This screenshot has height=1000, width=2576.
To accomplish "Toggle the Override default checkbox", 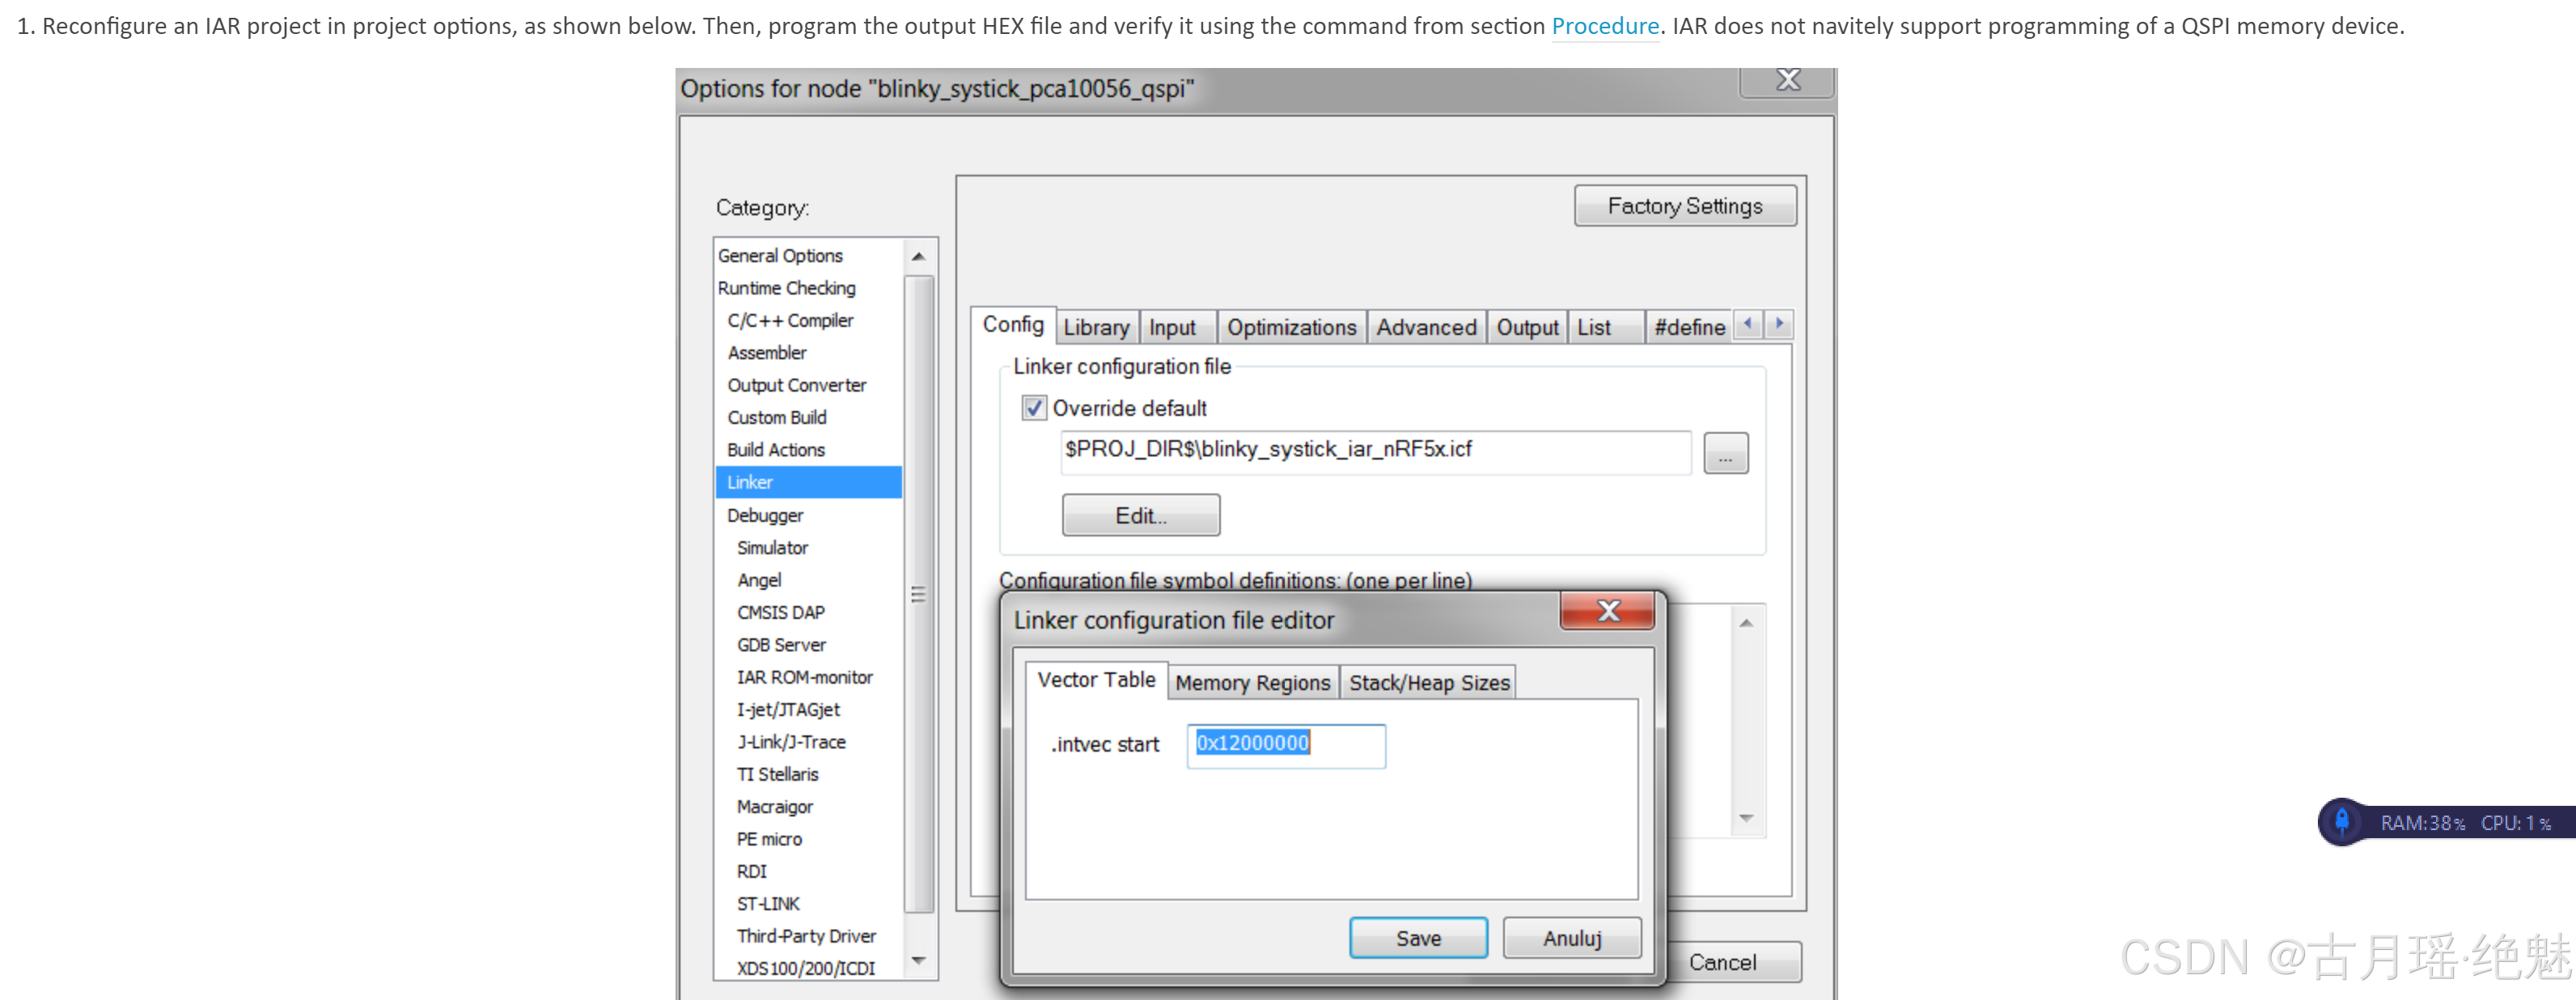I will (x=1034, y=408).
